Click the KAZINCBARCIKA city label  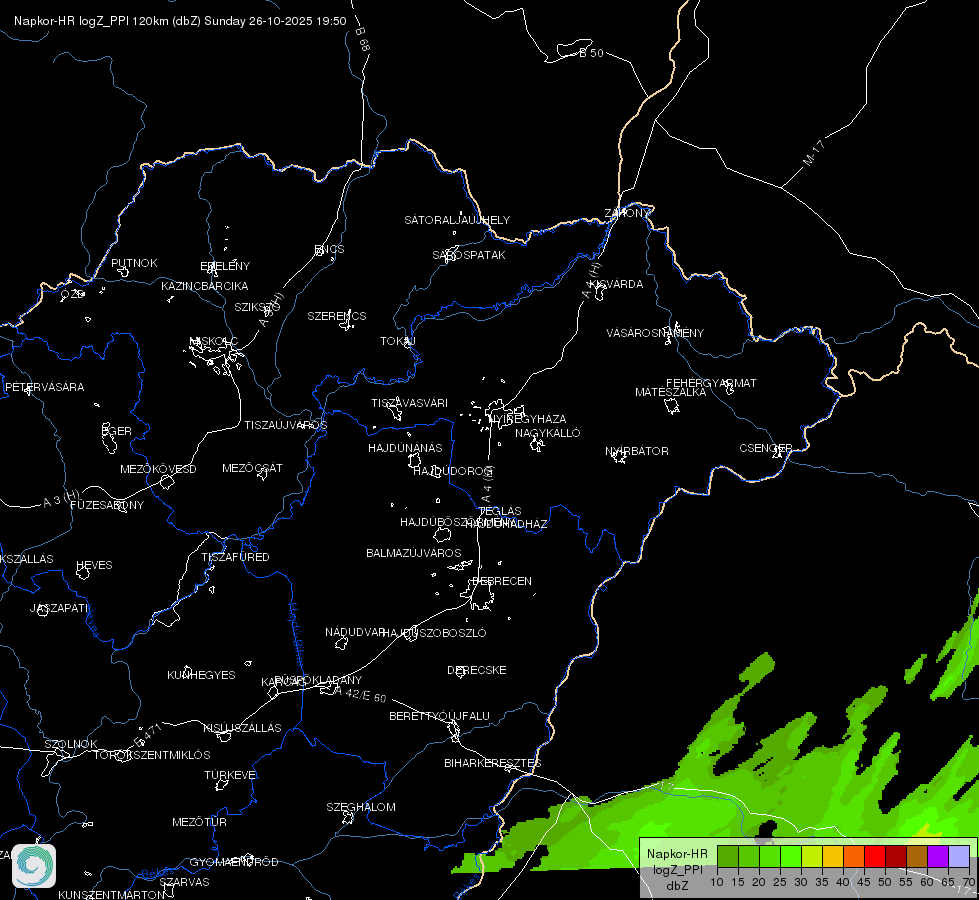pyautogui.click(x=205, y=286)
